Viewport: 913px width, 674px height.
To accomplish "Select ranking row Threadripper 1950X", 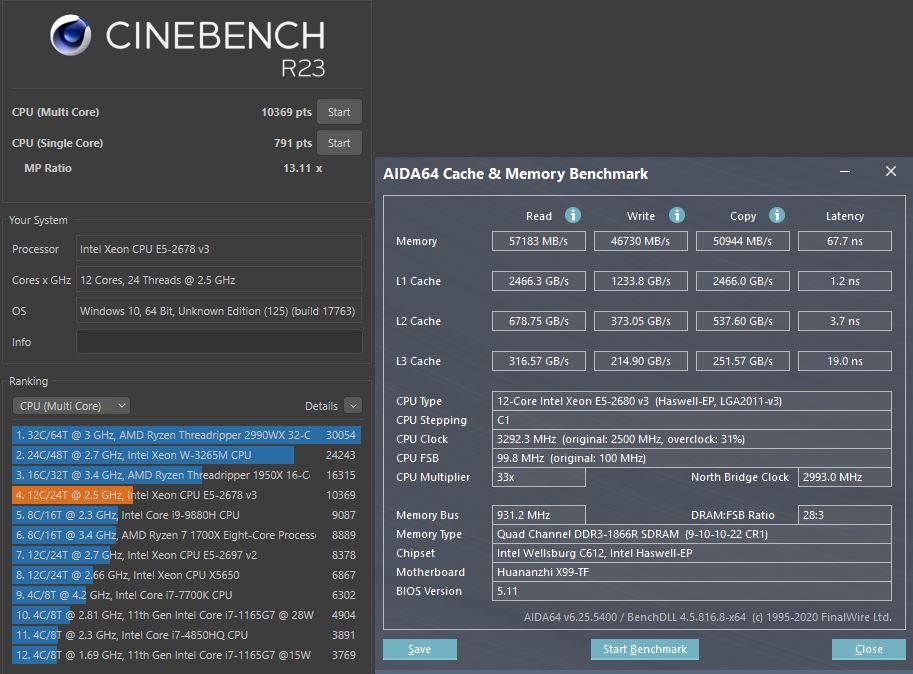I will pyautogui.click(x=186, y=475).
